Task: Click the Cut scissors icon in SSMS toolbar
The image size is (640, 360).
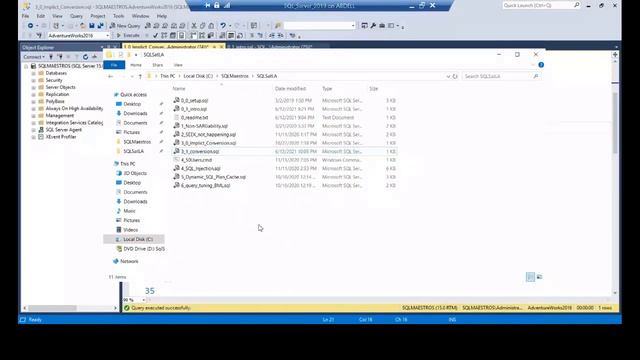Action: coord(194,26)
